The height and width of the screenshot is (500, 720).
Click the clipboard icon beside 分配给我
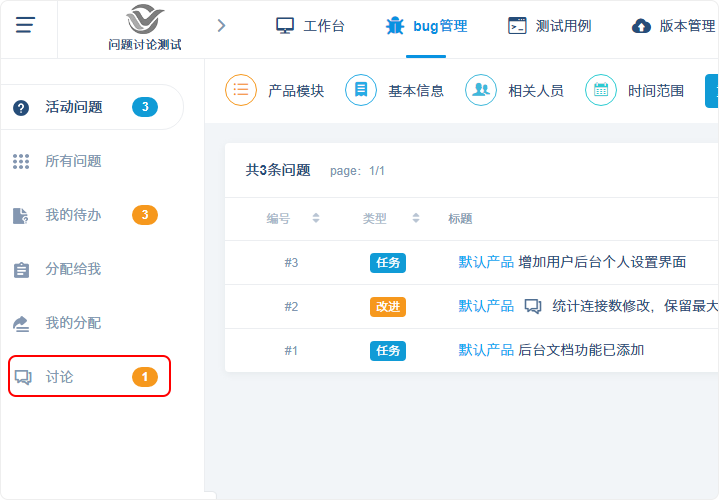coord(21,270)
